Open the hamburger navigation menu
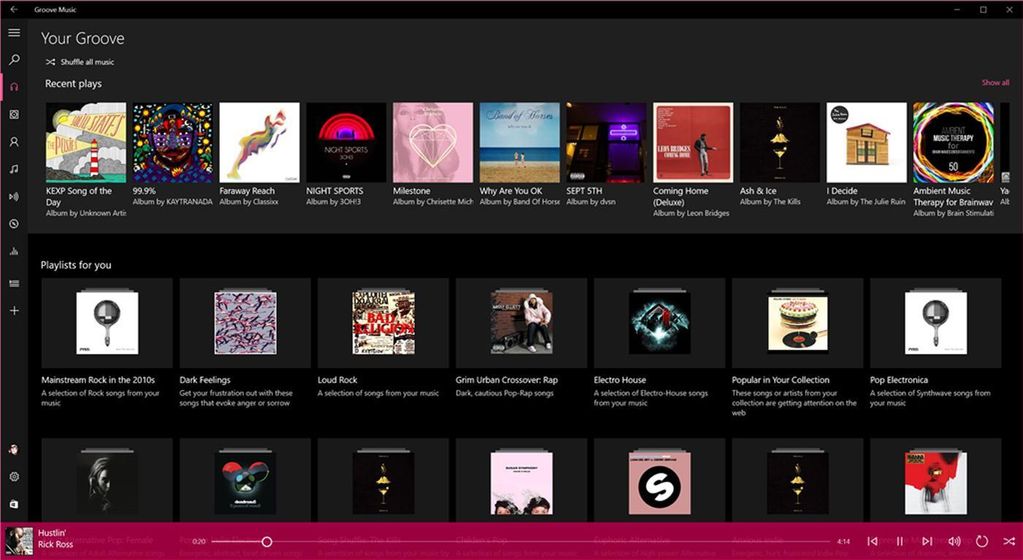 point(14,33)
